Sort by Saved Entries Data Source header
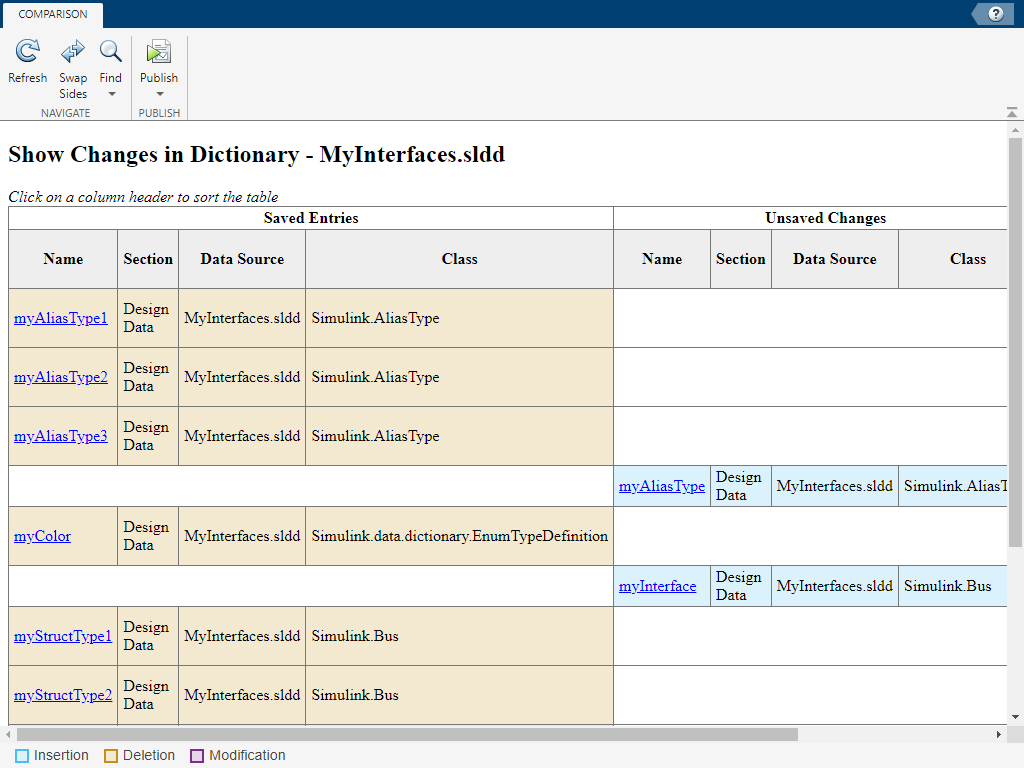The height and width of the screenshot is (768, 1024). point(242,259)
